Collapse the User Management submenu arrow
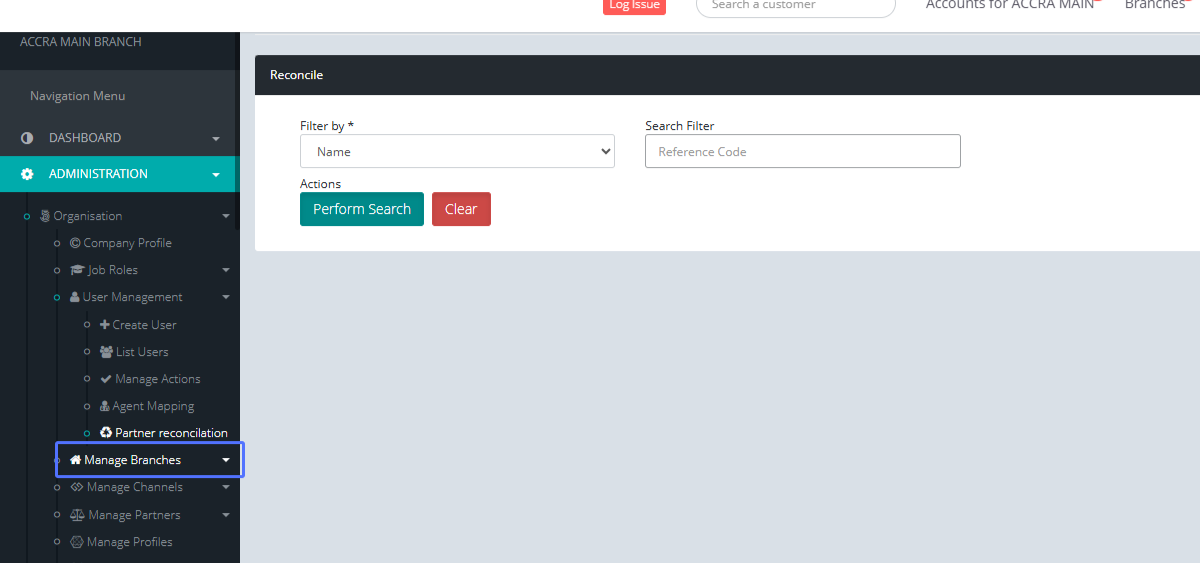The width and height of the screenshot is (1200, 563). click(x=226, y=297)
